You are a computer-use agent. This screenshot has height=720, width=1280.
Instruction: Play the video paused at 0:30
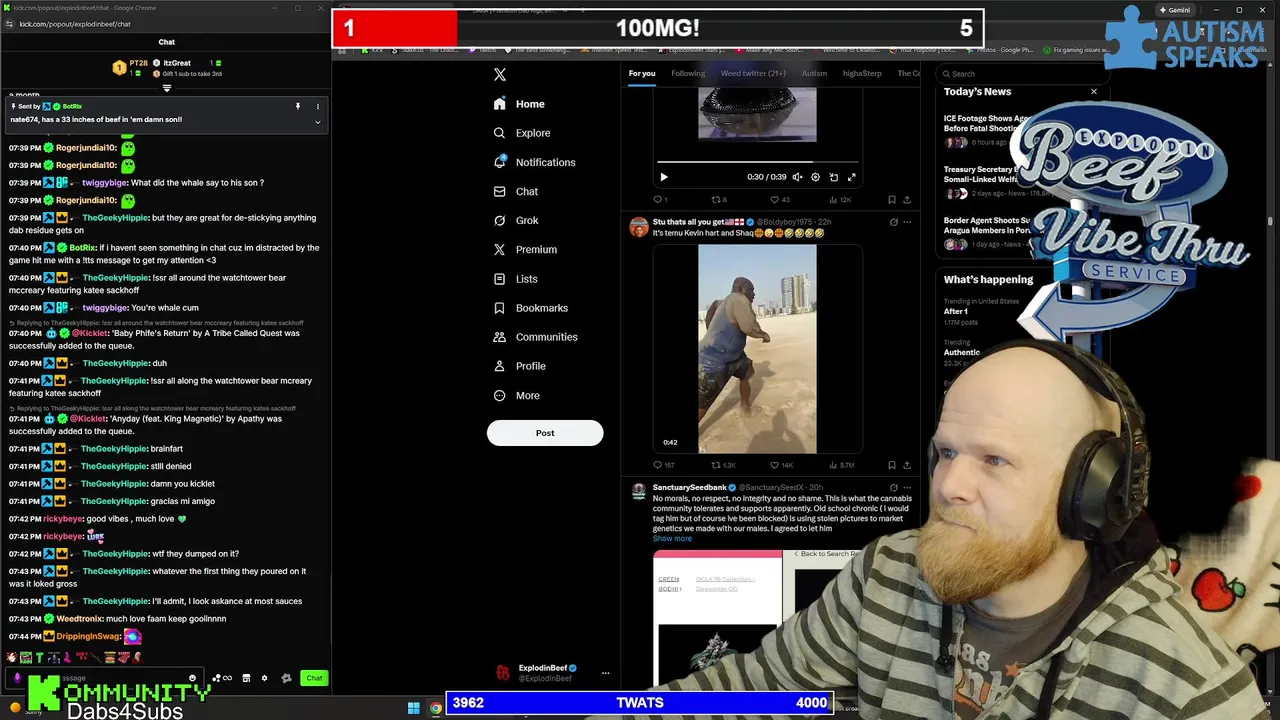tap(663, 177)
